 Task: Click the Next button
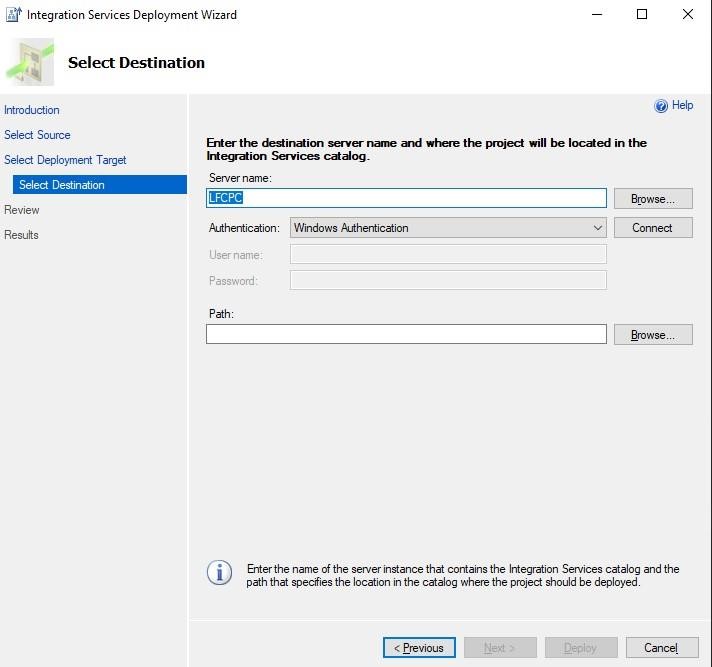(x=500, y=647)
